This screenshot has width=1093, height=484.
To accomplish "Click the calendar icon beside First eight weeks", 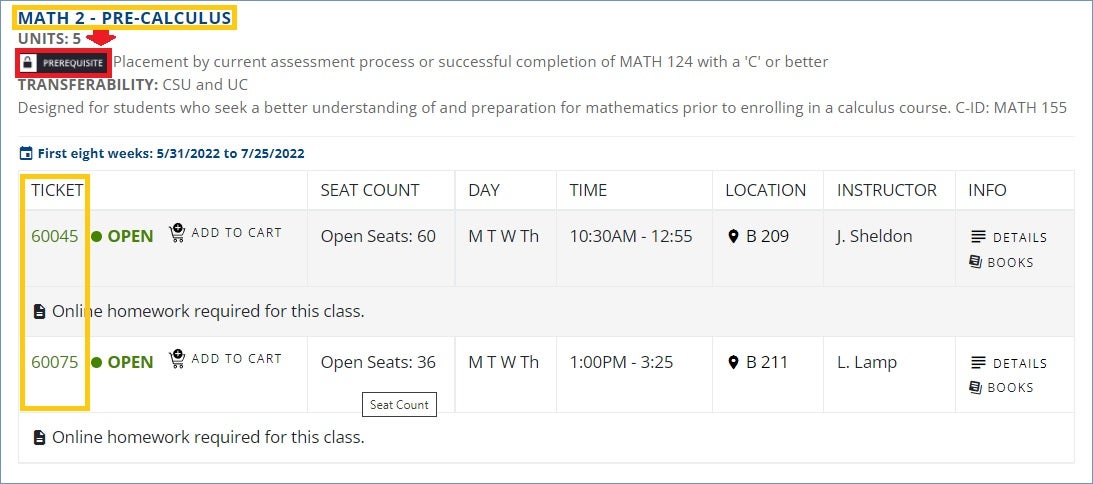I will (x=25, y=154).
